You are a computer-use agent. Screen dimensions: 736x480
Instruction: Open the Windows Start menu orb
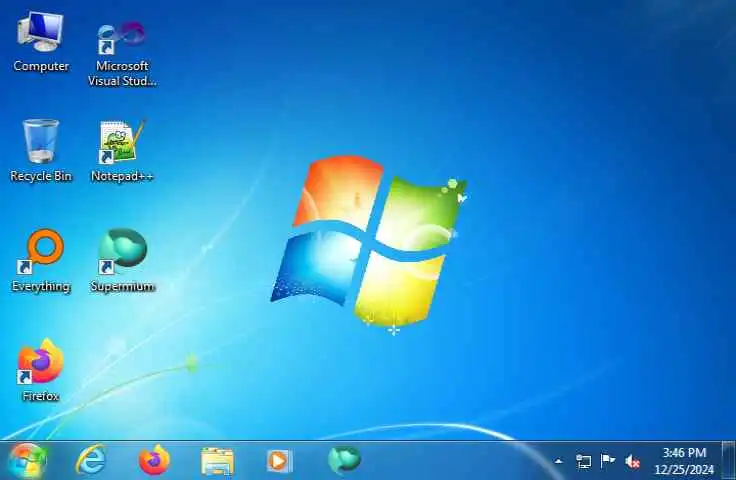point(27,461)
